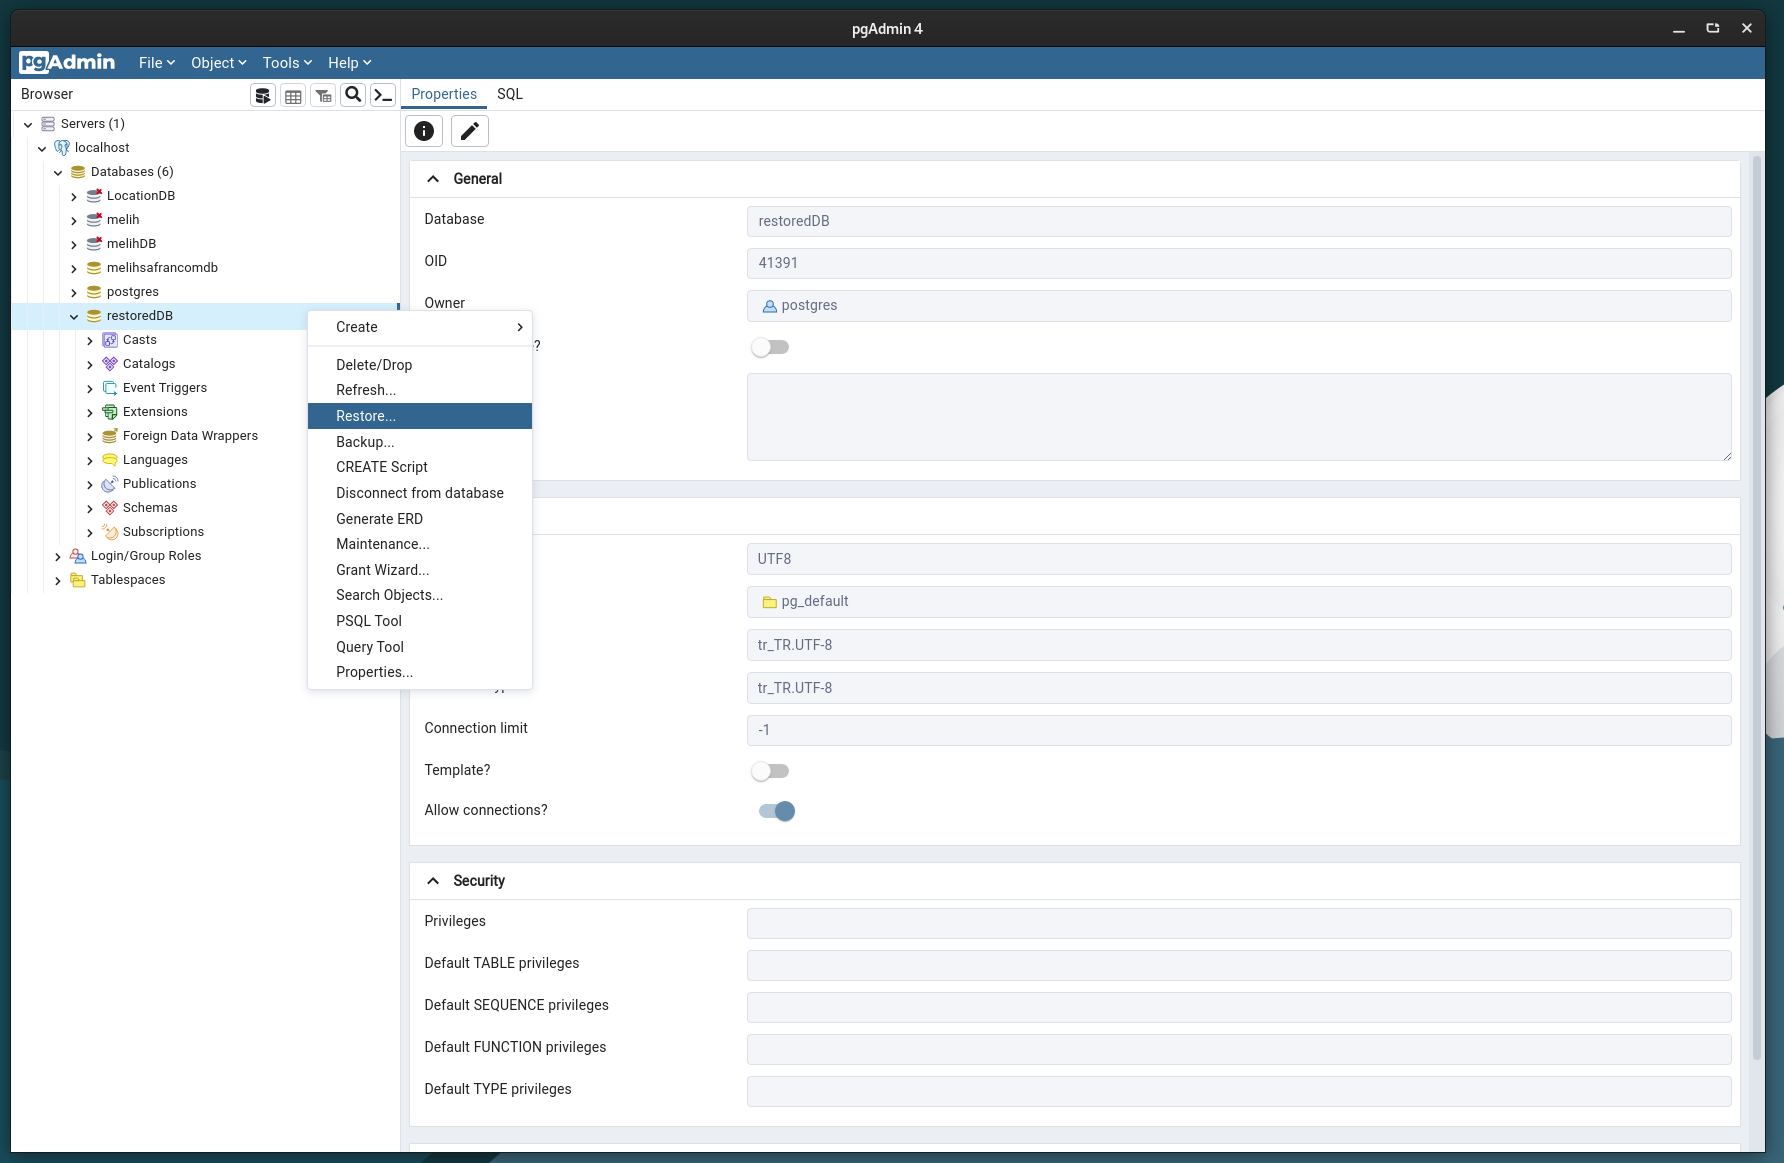Choose Backup... from context menu
The image size is (1784, 1163).
pos(420,442)
